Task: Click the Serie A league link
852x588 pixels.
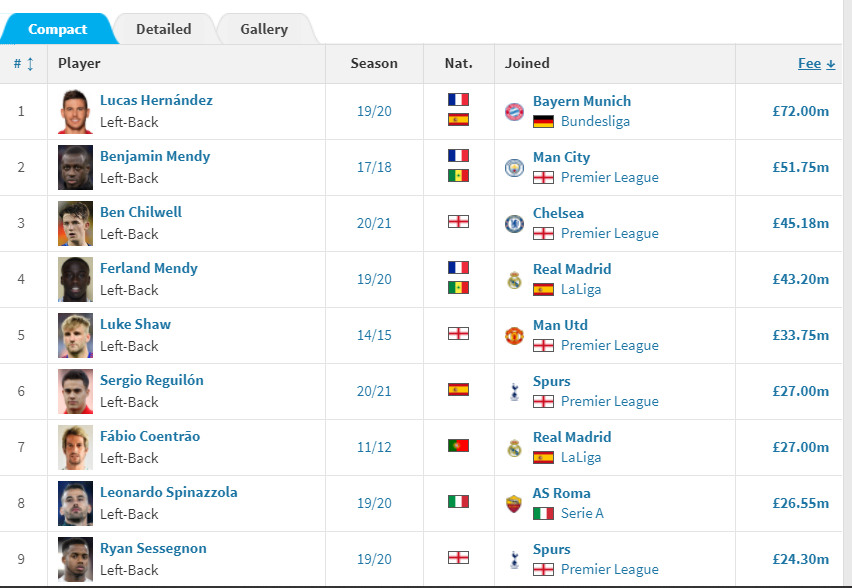Action: click(582, 513)
